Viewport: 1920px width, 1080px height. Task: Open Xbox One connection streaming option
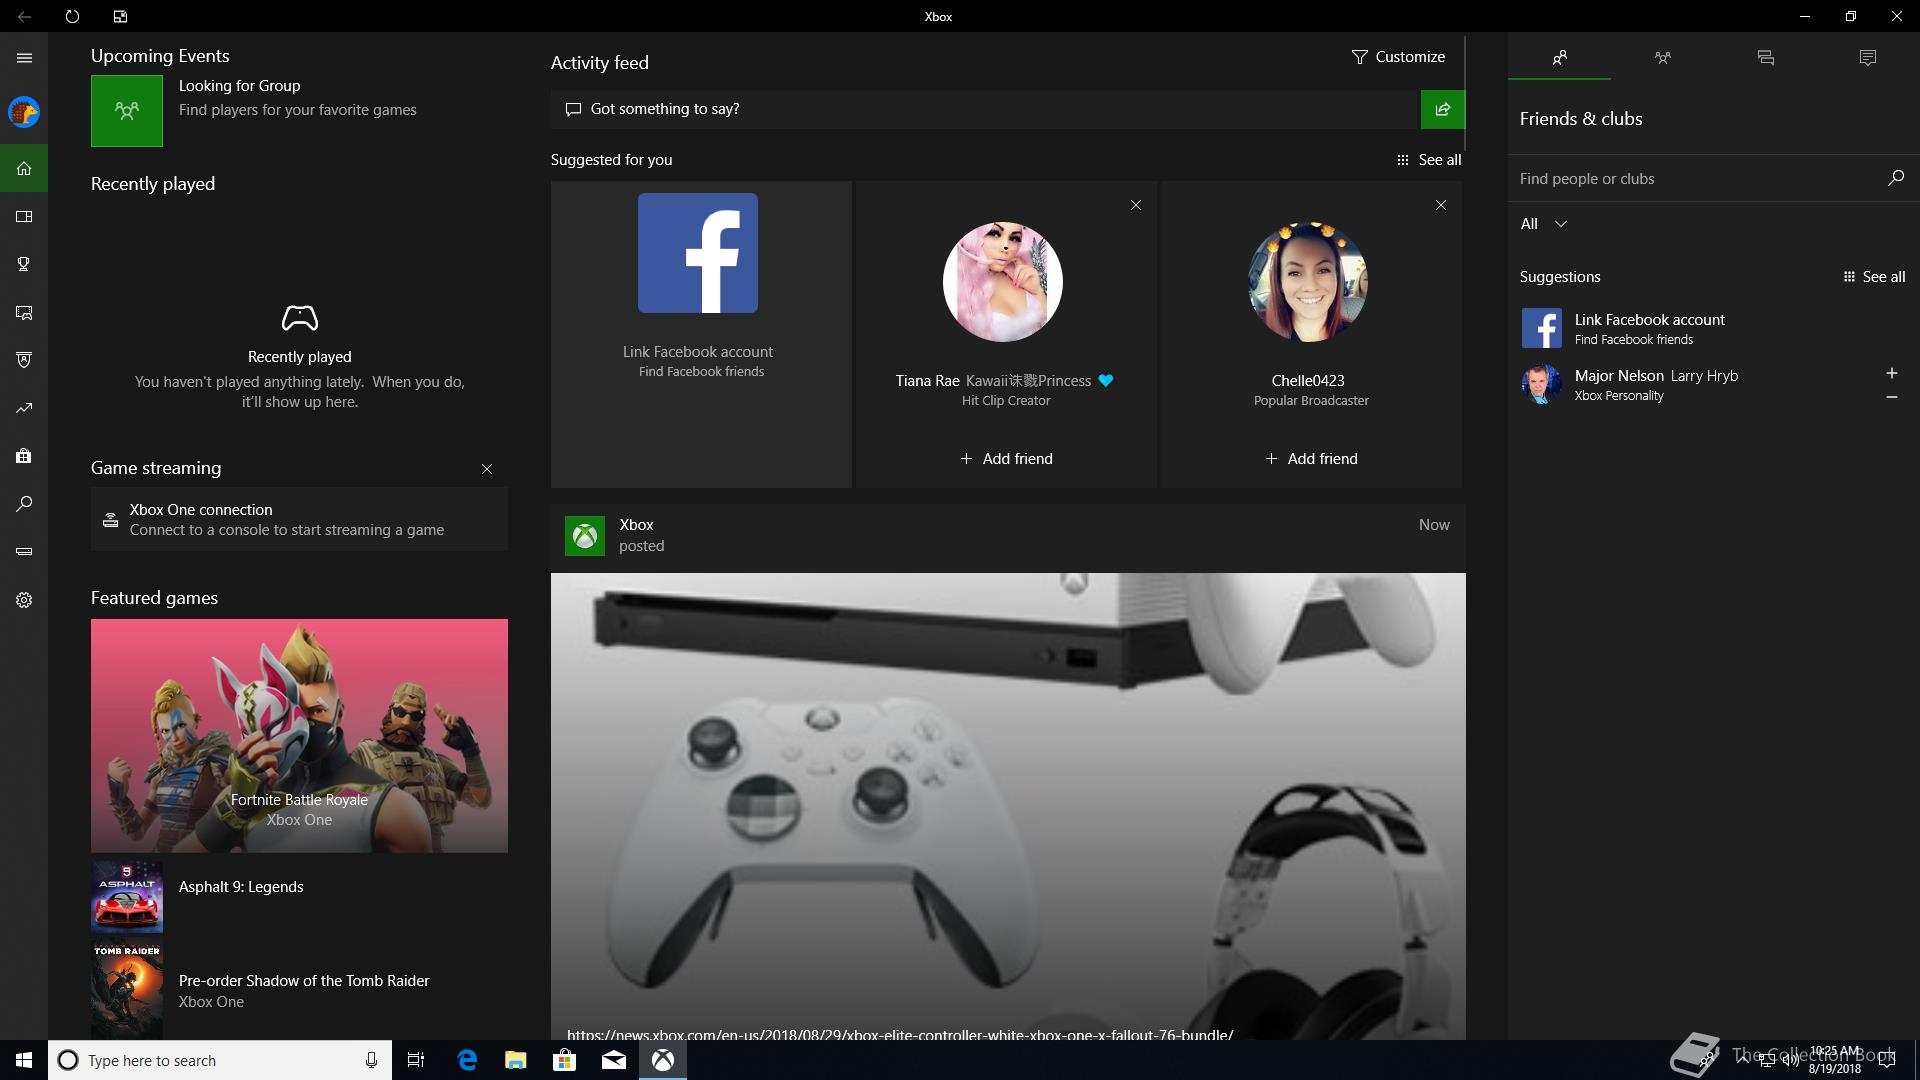299,519
